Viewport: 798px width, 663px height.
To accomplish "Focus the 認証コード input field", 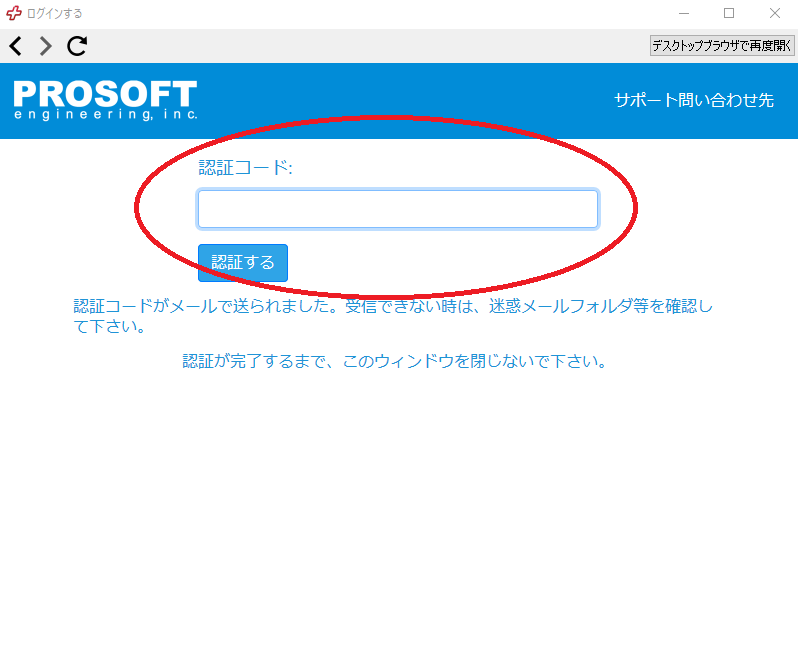I will [397, 210].
